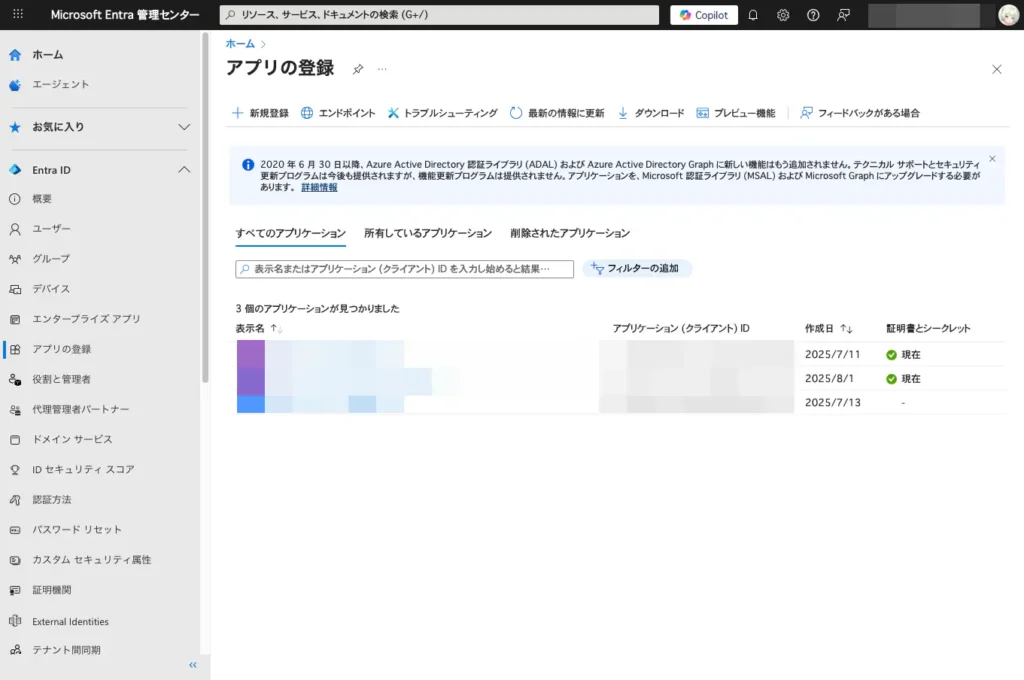1024x680 pixels.
Task: Open グループ in the sidebar
Action: click(x=51, y=259)
